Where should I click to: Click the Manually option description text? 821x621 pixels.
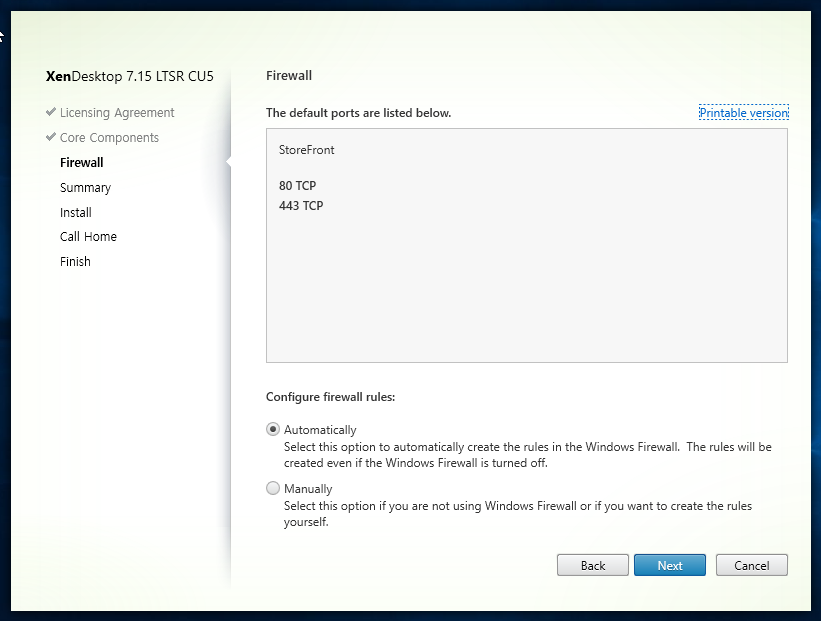click(518, 514)
